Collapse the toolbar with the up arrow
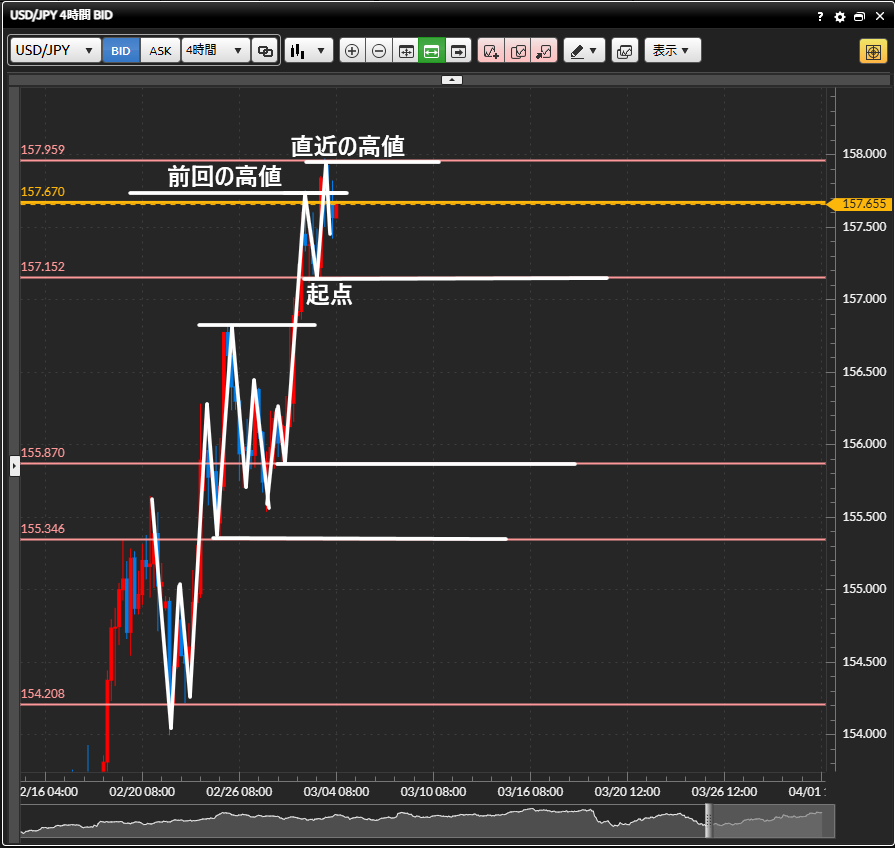895x848 pixels. coord(452,79)
